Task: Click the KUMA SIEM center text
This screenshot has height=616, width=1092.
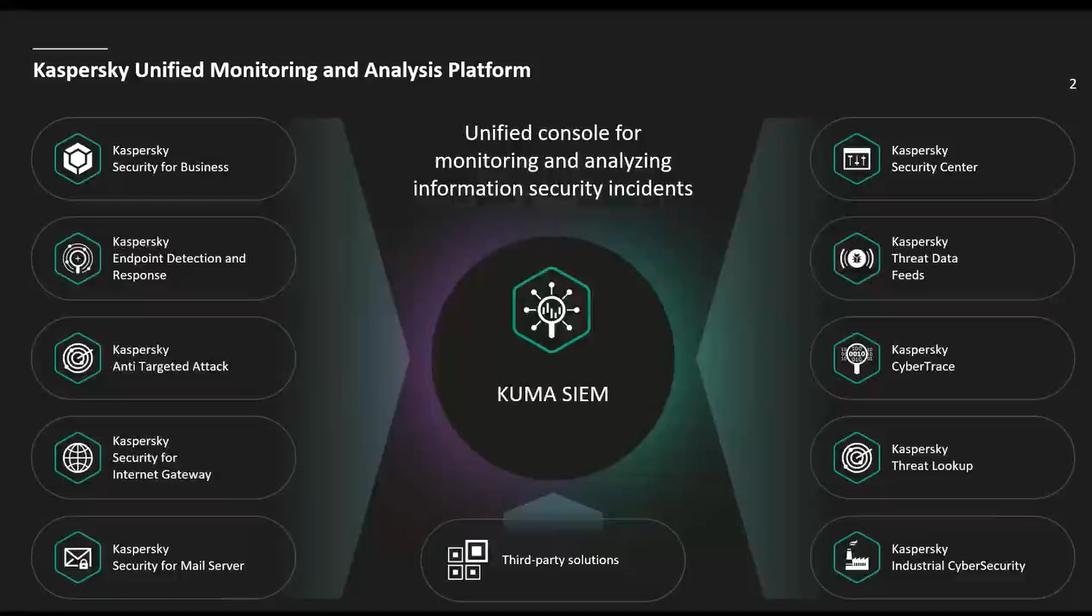Action: (553, 394)
